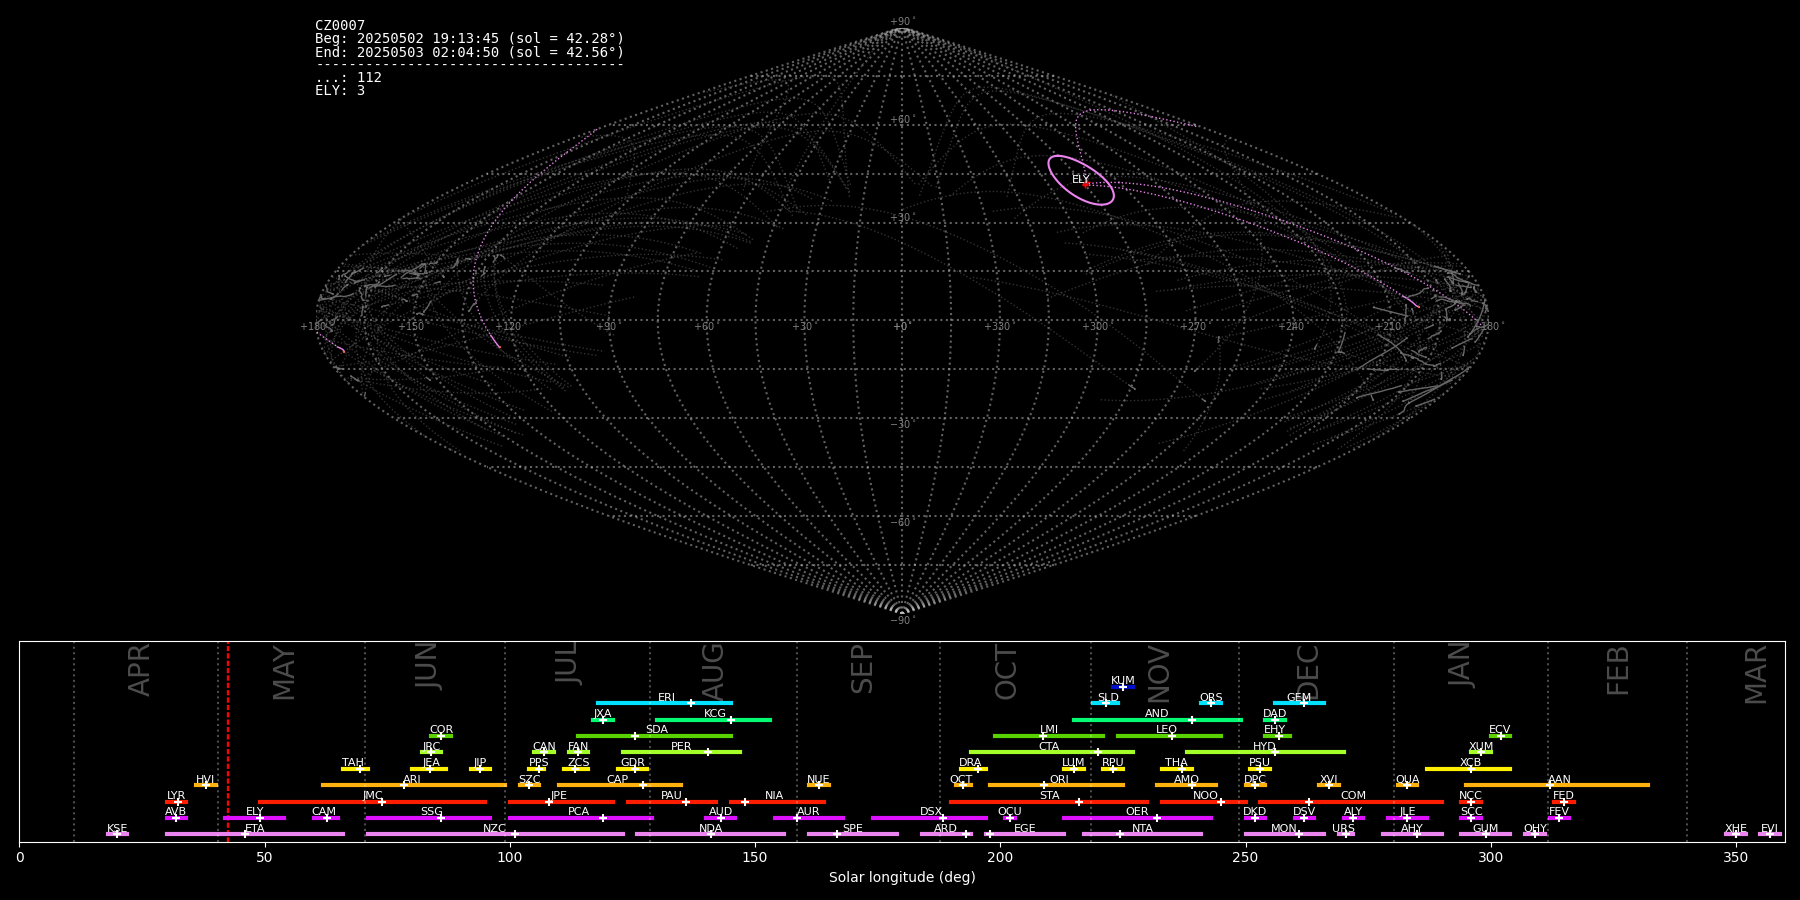Select the KCG shower bar
This screenshot has width=1800, height=900.
tap(713, 720)
